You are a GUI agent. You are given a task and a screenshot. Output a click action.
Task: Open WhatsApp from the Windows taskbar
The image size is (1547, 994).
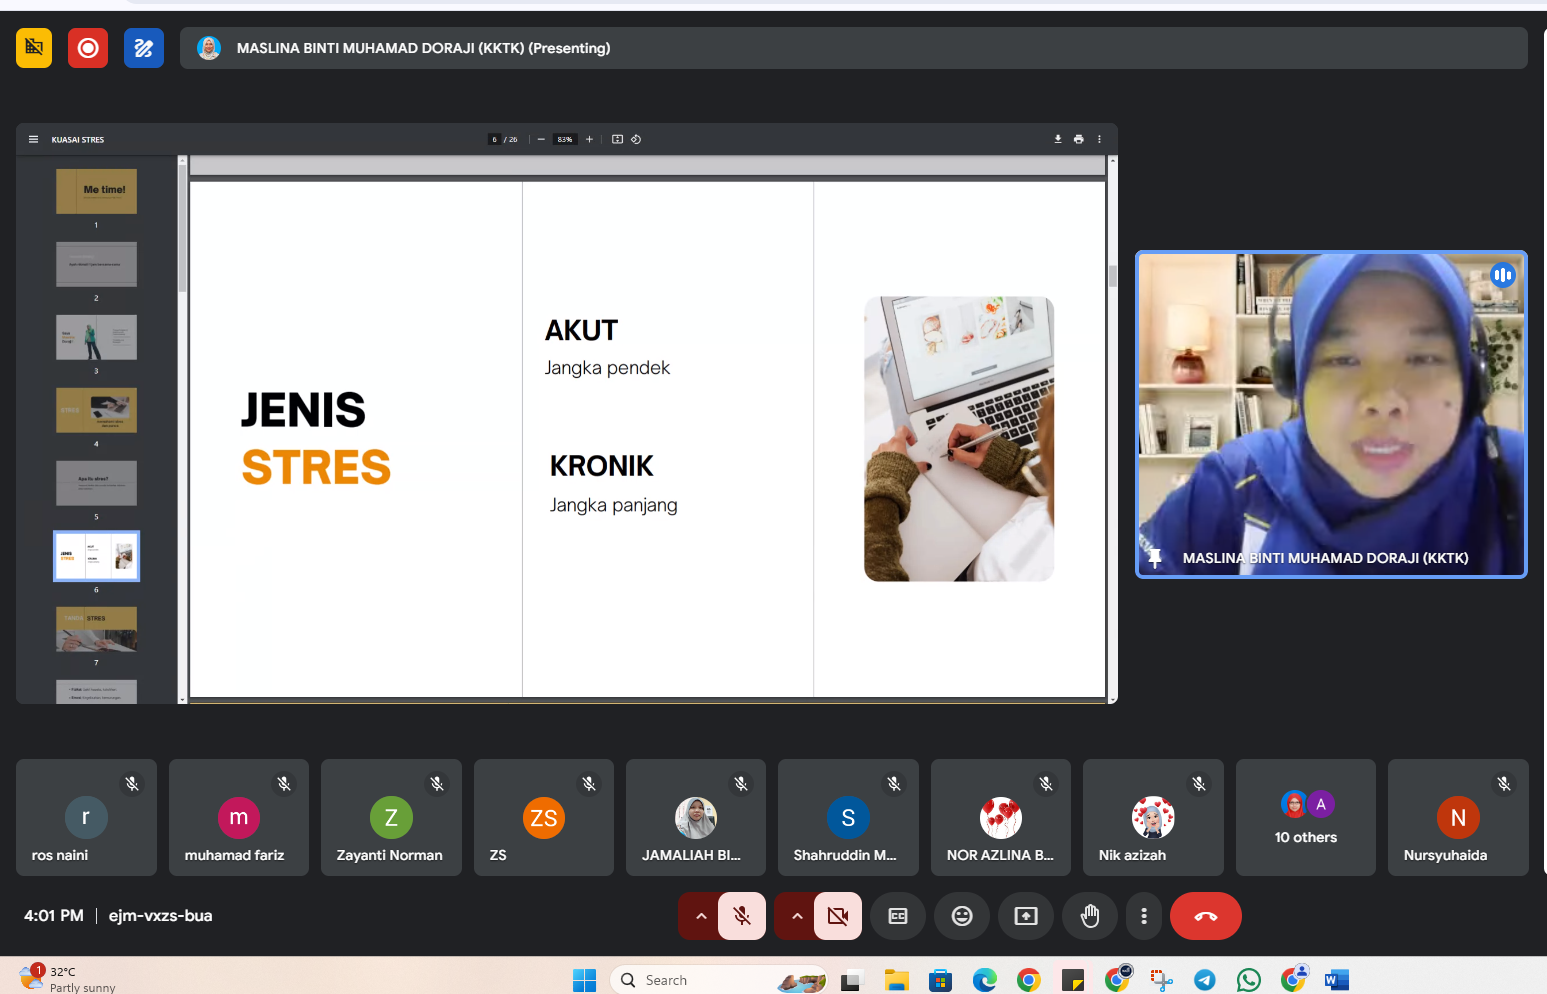click(x=1249, y=980)
